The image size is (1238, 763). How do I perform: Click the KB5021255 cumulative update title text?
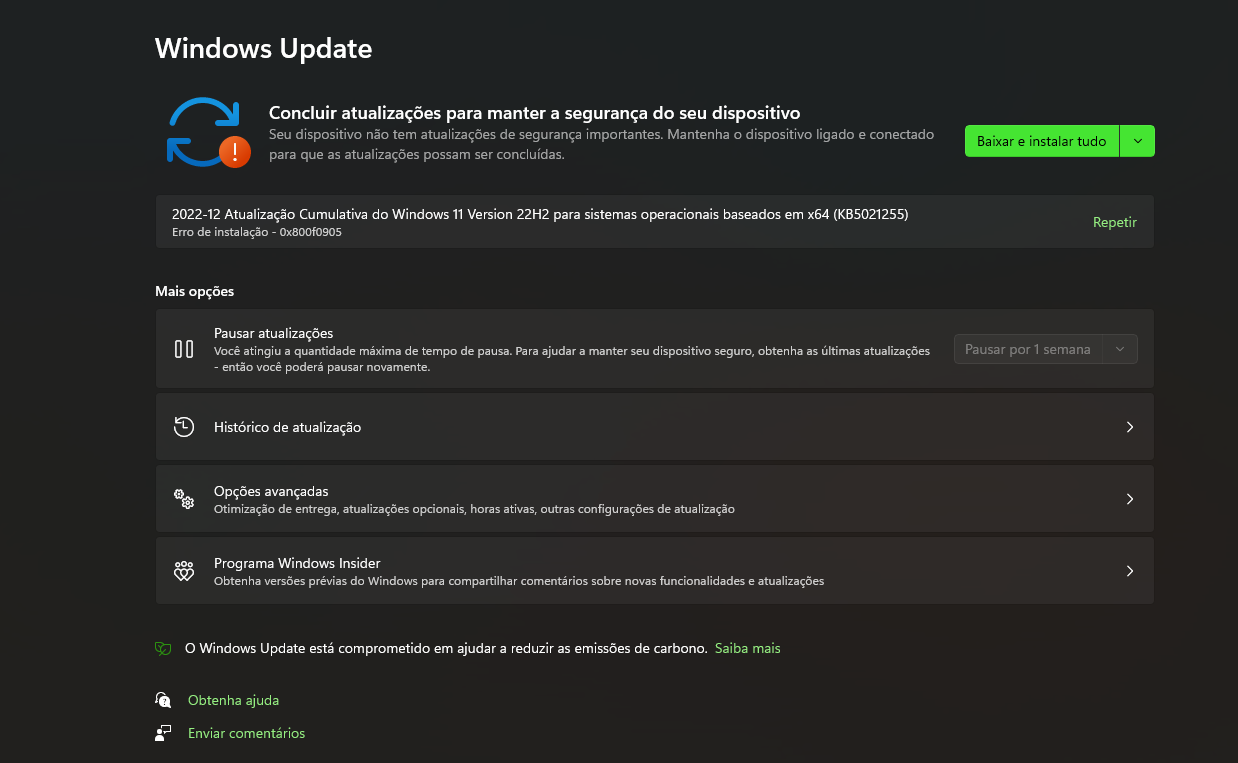point(540,214)
